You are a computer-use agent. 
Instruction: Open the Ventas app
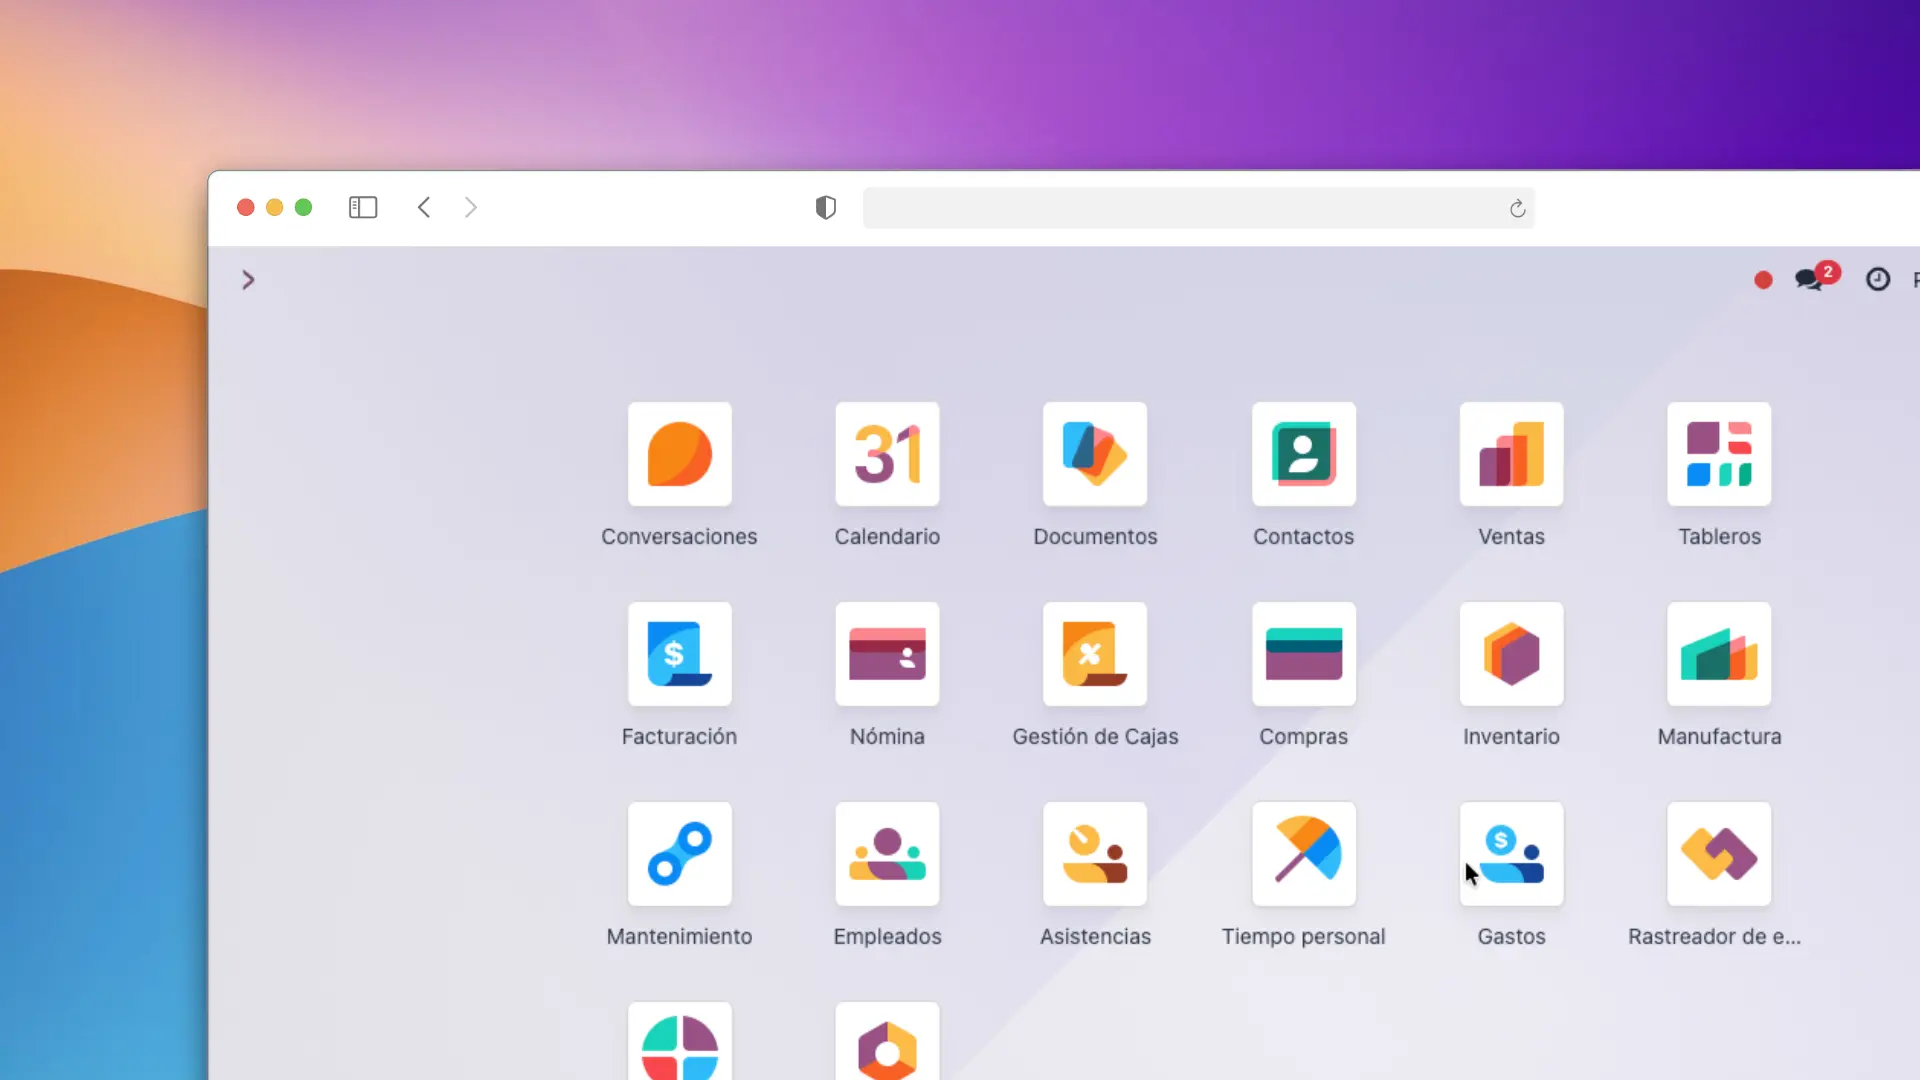[1510, 455]
